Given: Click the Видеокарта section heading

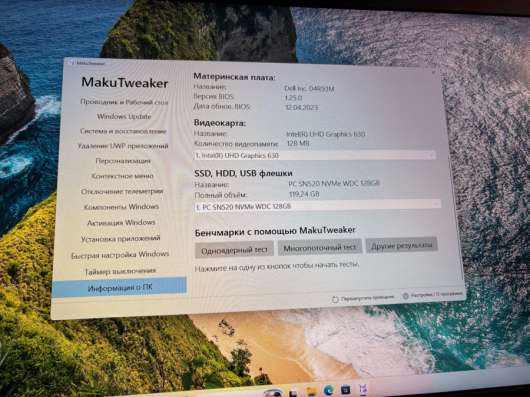Looking at the screenshot, I should click(220, 123).
